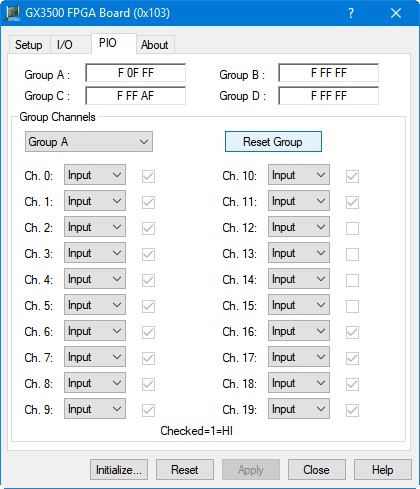Open the Ch. 18 direction dropdown

click(x=299, y=382)
